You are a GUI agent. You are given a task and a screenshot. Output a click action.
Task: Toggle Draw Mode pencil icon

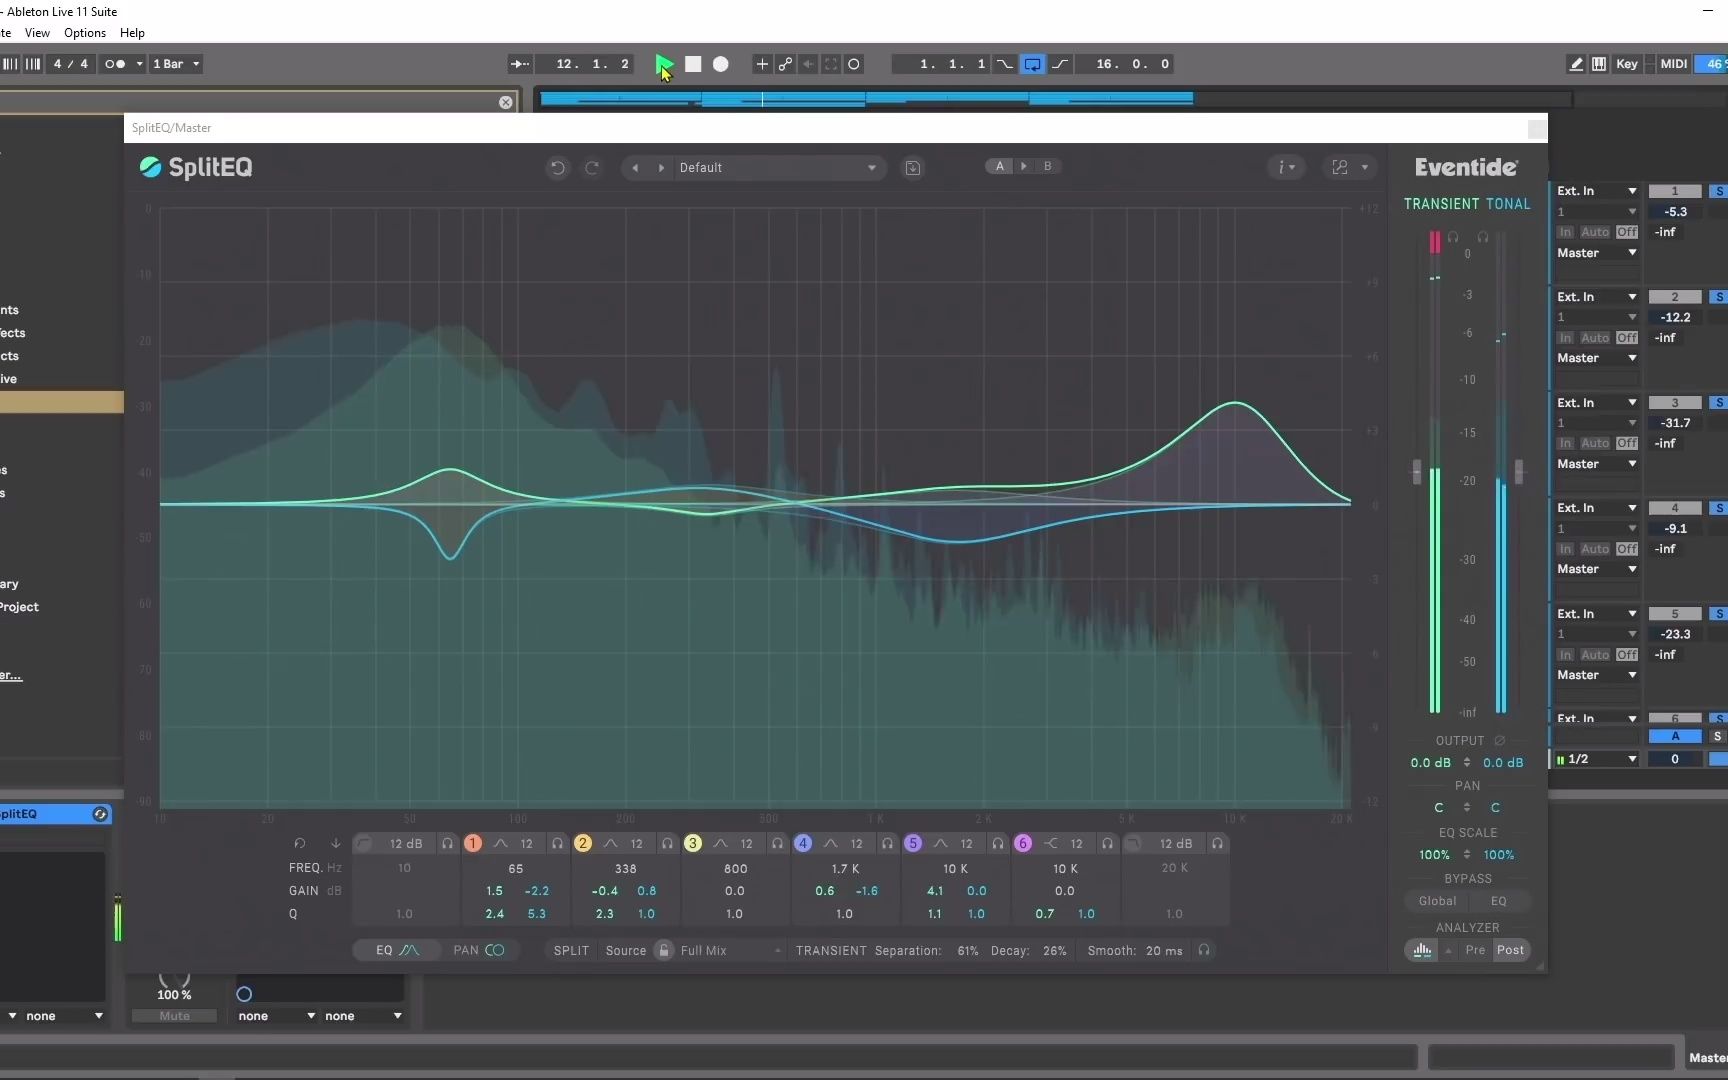pos(1576,64)
